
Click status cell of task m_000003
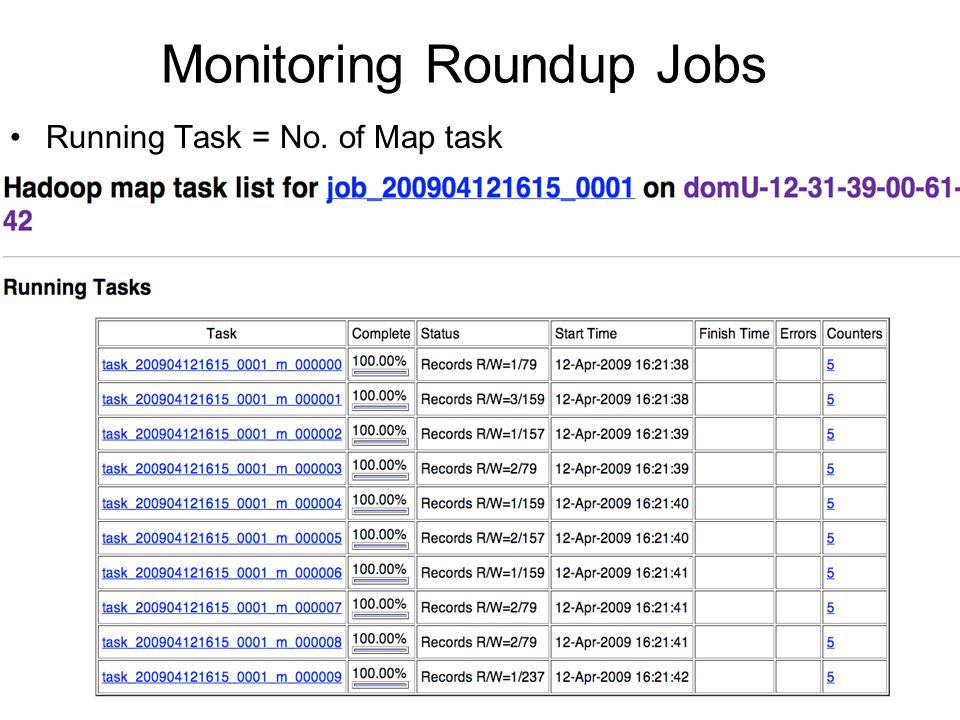coord(482,469)
